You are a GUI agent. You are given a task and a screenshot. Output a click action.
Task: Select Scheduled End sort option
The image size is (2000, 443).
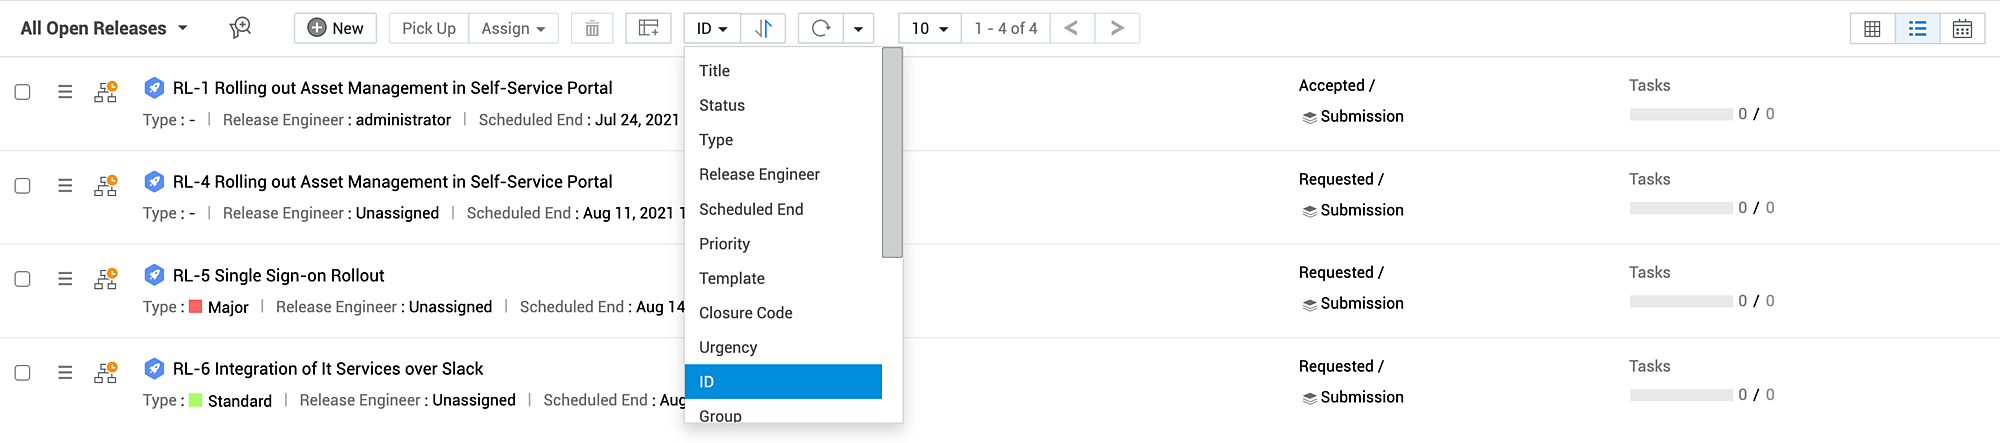pos(751,209)
